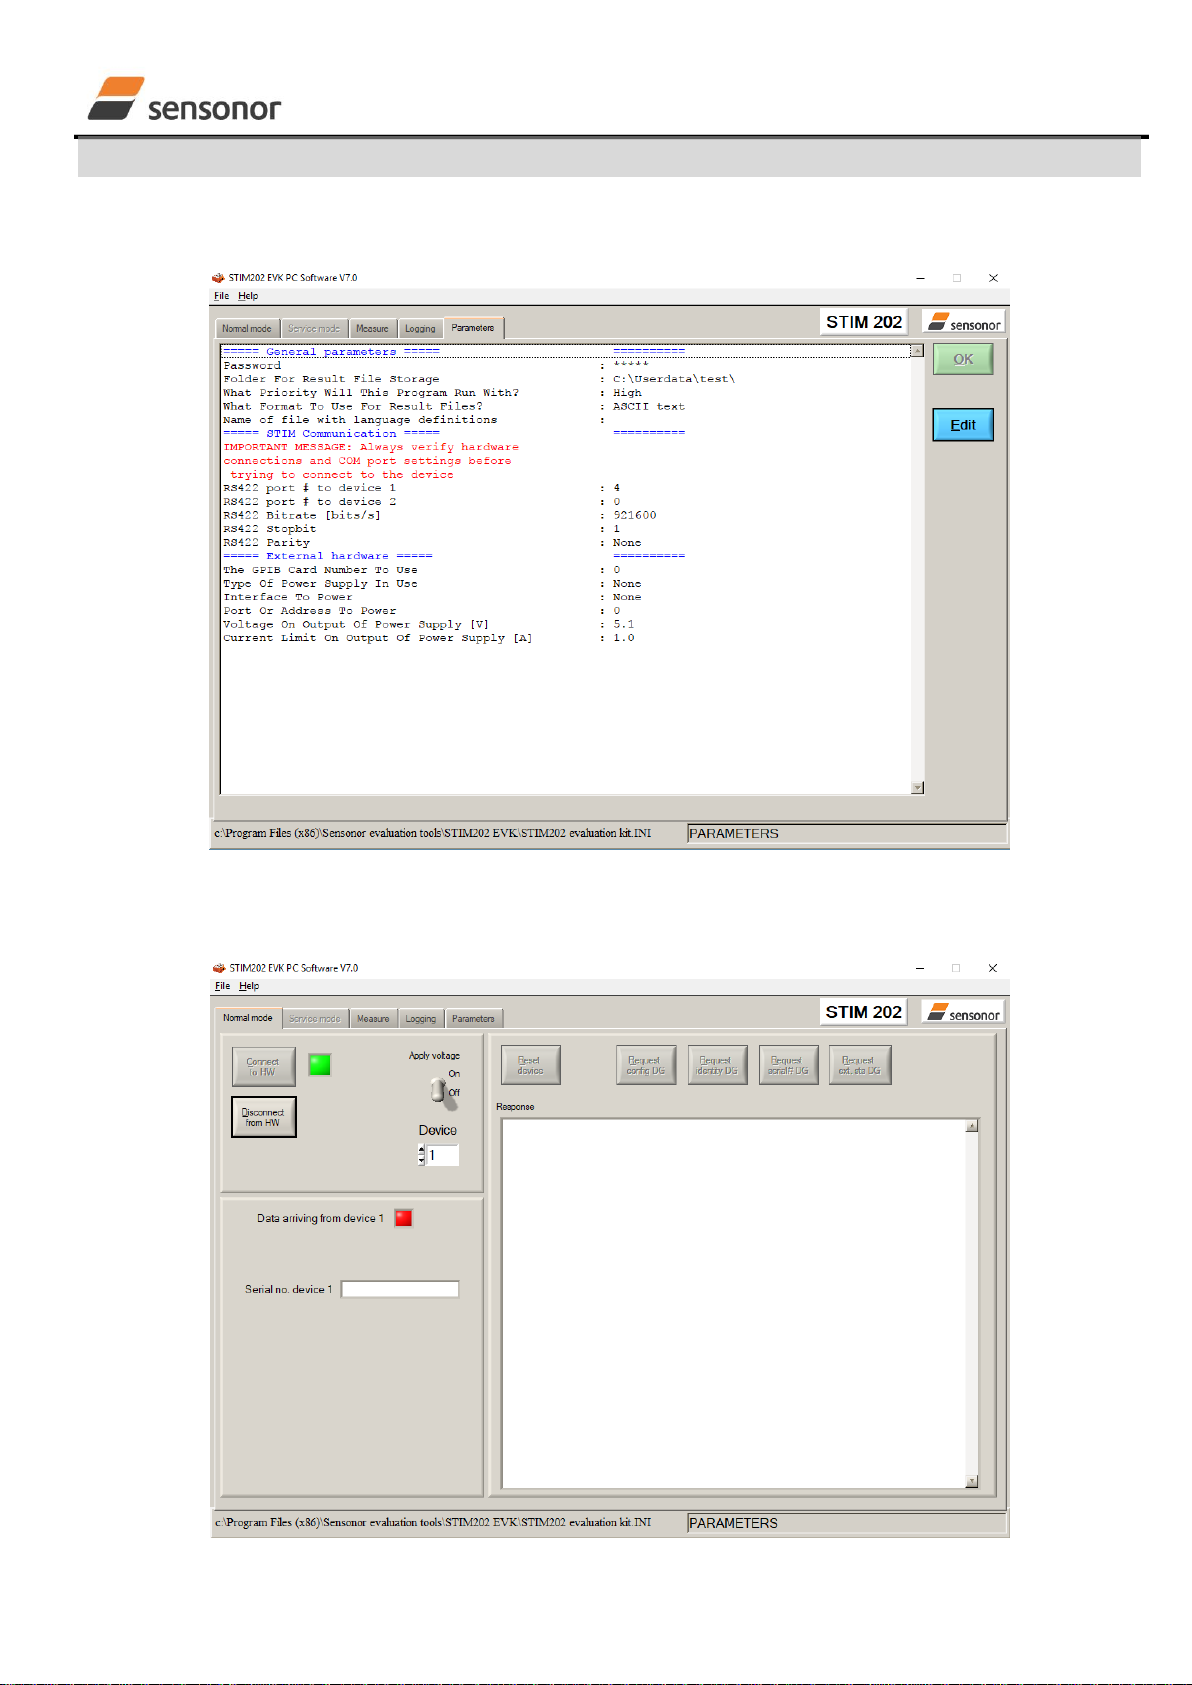Screen dimensions: 1192x1685
Task: Minimize the upper STIM202 window
Action: pyautogui.click(x=920, y=278)
